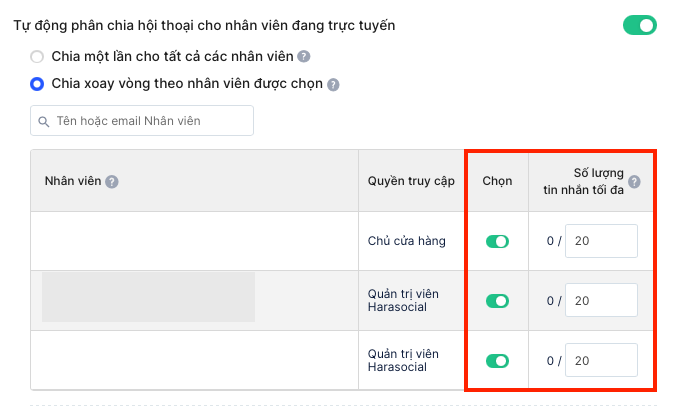677x415 pixels.
Task: Click 'Quản trị viên Harasocial' in the last row
Action: 403,360
